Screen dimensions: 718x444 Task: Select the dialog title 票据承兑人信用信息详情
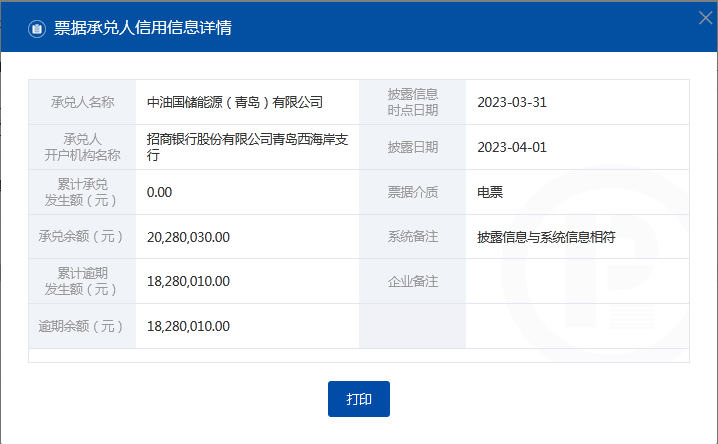pyautogui.click(x=143, y=27)
